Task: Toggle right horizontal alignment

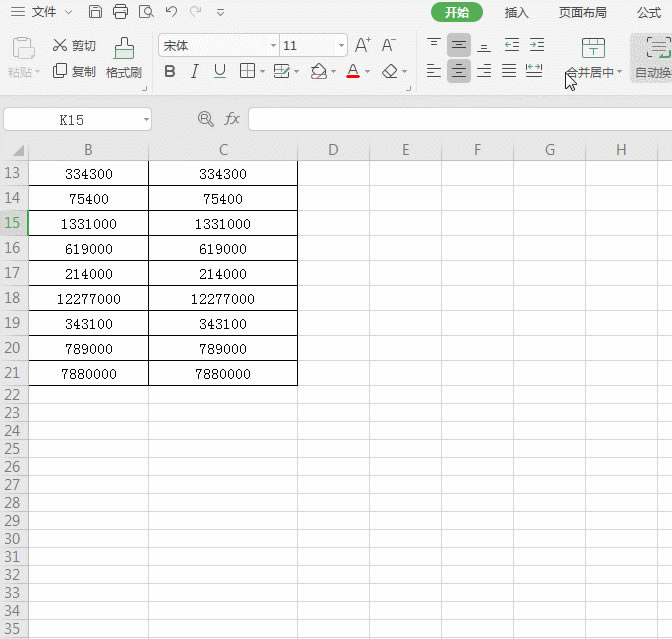Action: 484,71
